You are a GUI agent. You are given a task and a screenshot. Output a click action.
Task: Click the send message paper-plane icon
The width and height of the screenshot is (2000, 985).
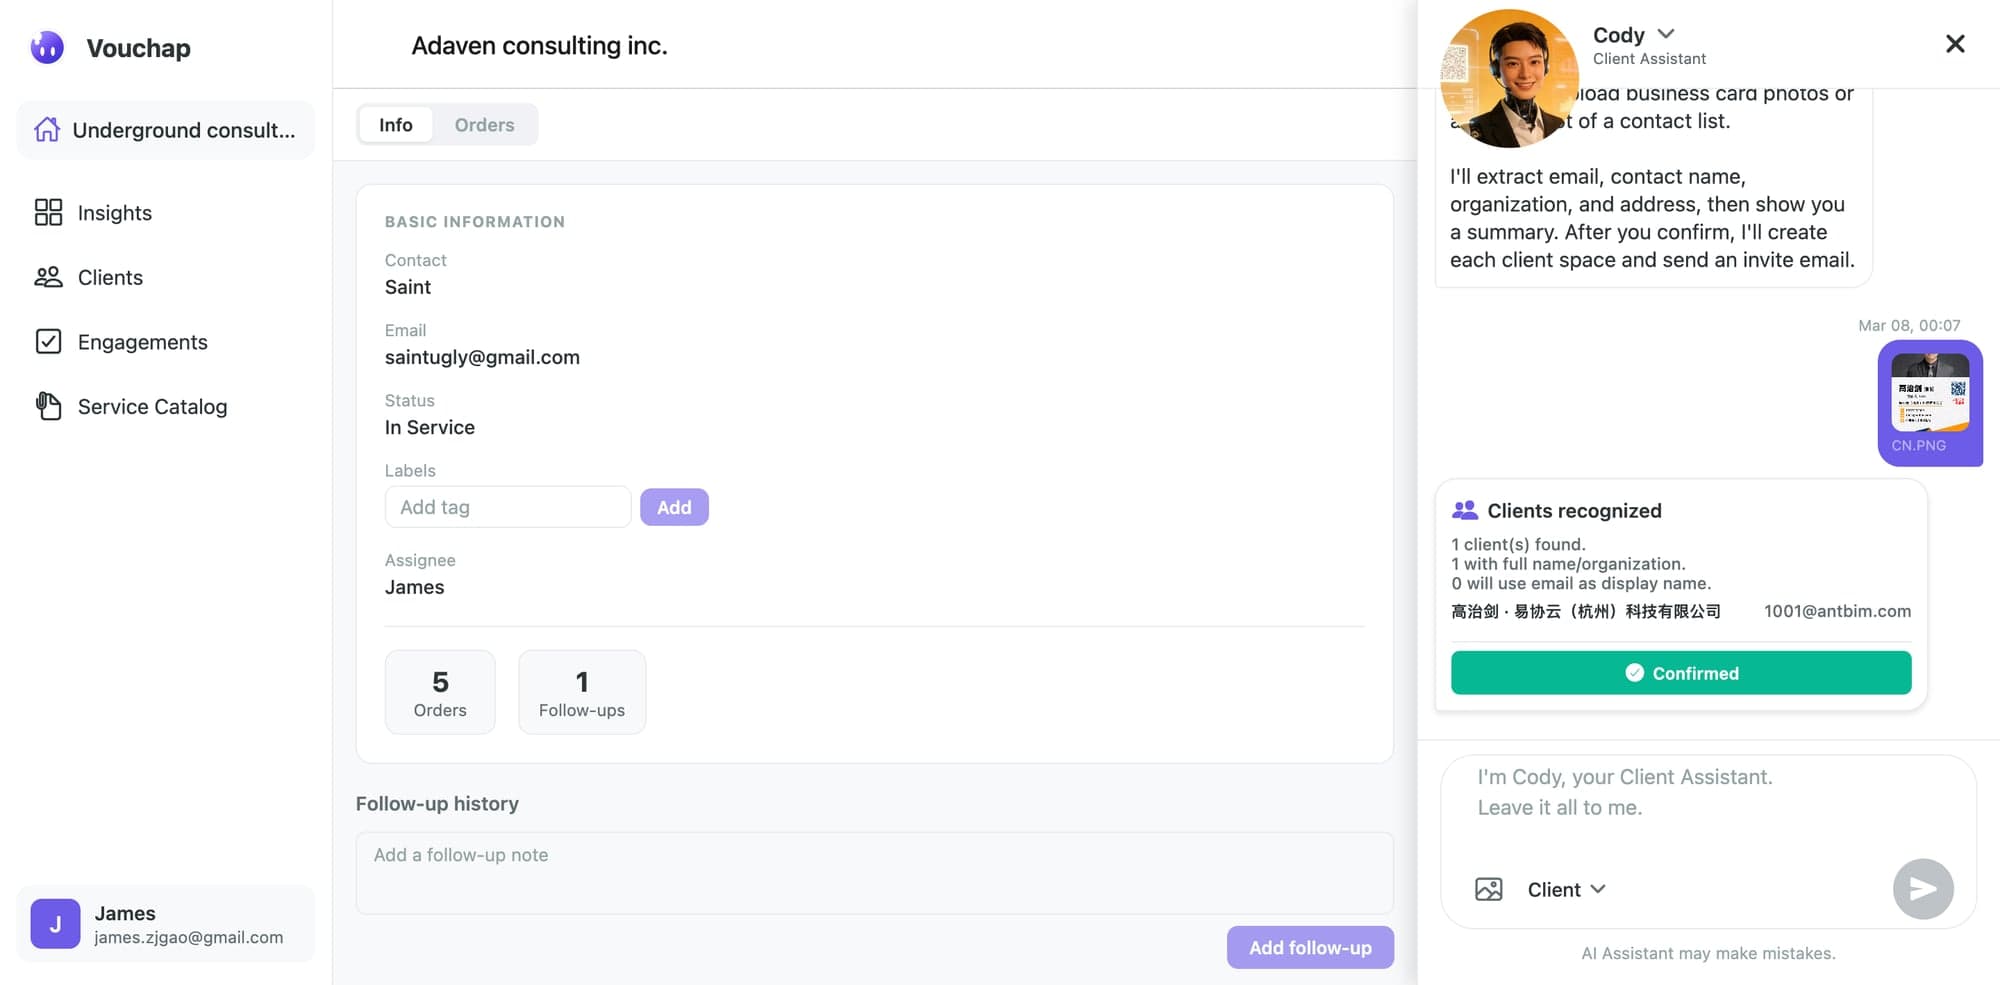1922,888
